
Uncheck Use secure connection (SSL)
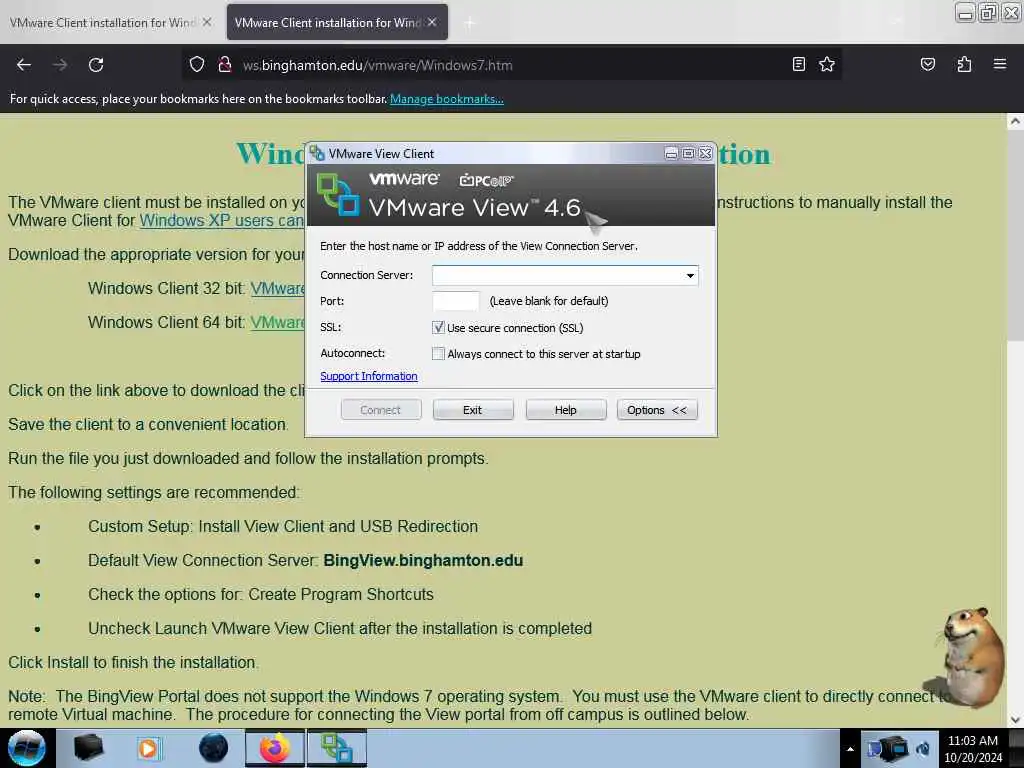point(438,328)
